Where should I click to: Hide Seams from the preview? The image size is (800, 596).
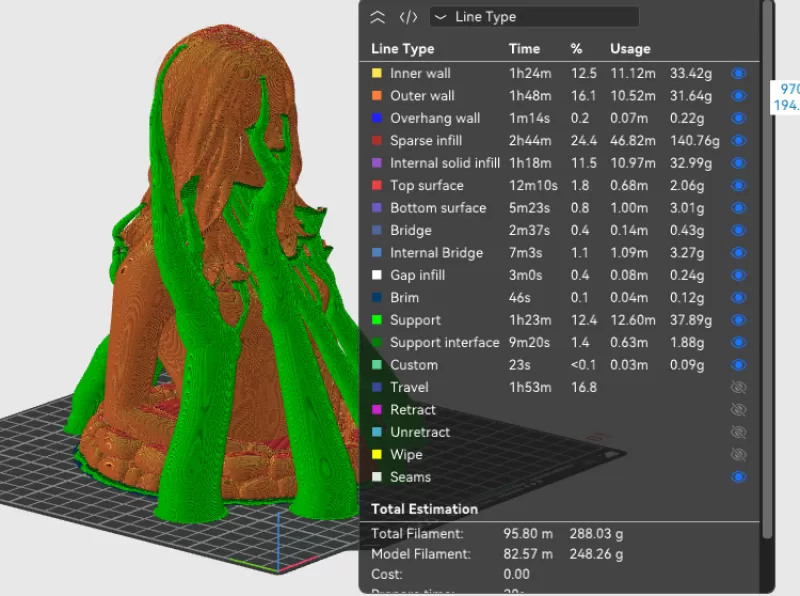[x=738, y=477]
